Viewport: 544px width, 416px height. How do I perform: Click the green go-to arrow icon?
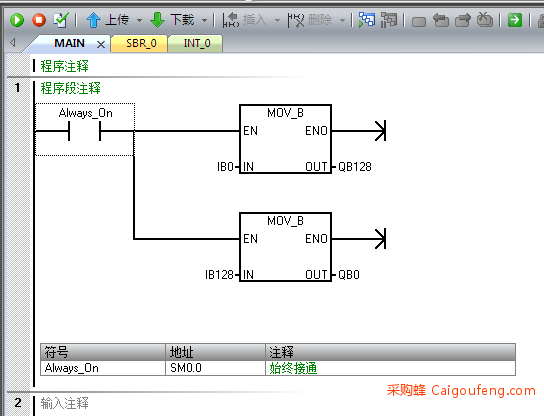515,20
